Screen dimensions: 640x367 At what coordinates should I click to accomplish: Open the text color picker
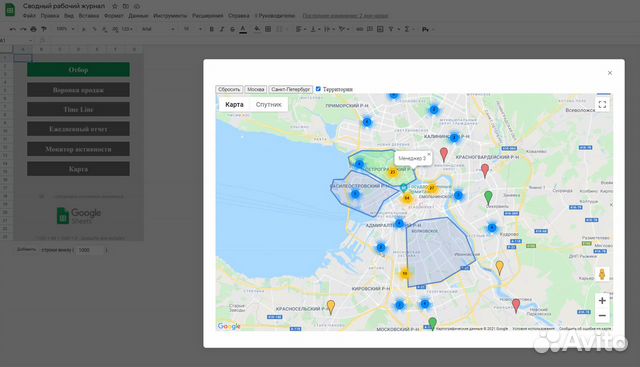pos(243,29)
